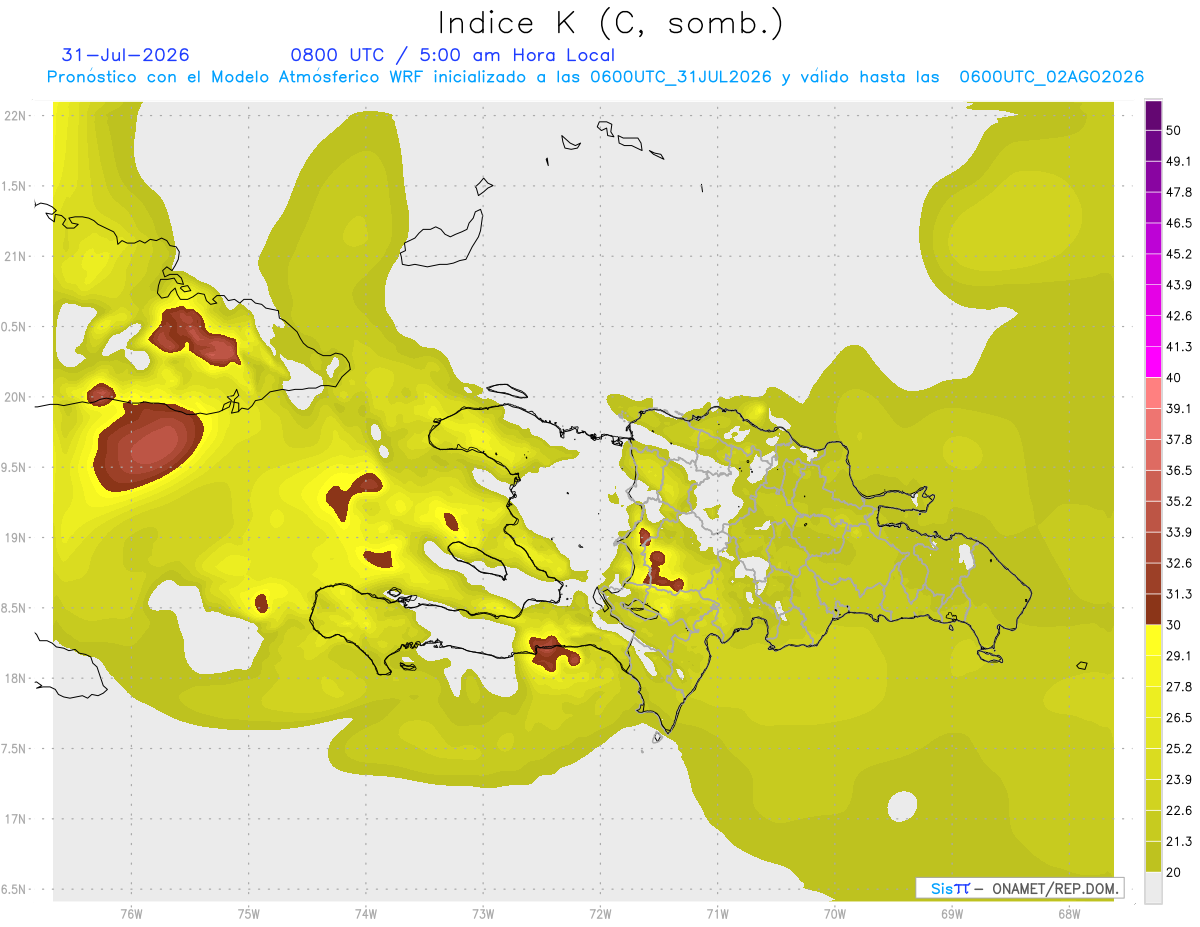1200x927 pixels.
Task: Click the dark purple top band of the color scale
Action: (x=1153, y=115)
